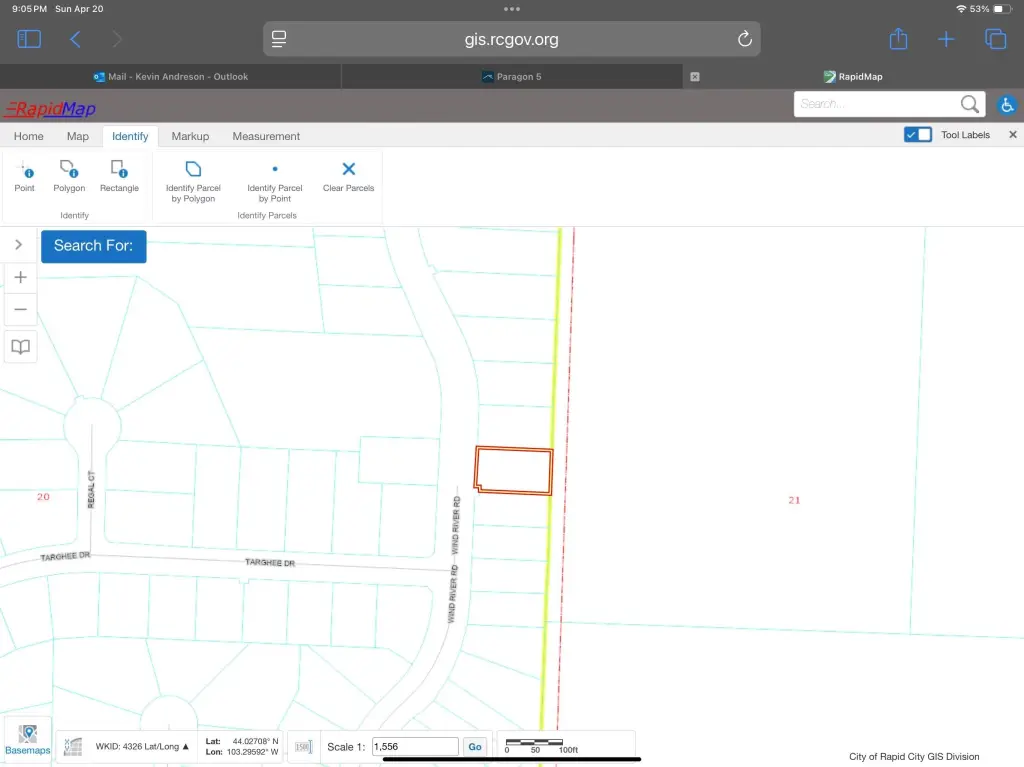Image resolution: width=1024 pixels, height=767 pixels.
Task: Open the Basemaps selector
Action: pyautogui.click(x=28, y=740)
